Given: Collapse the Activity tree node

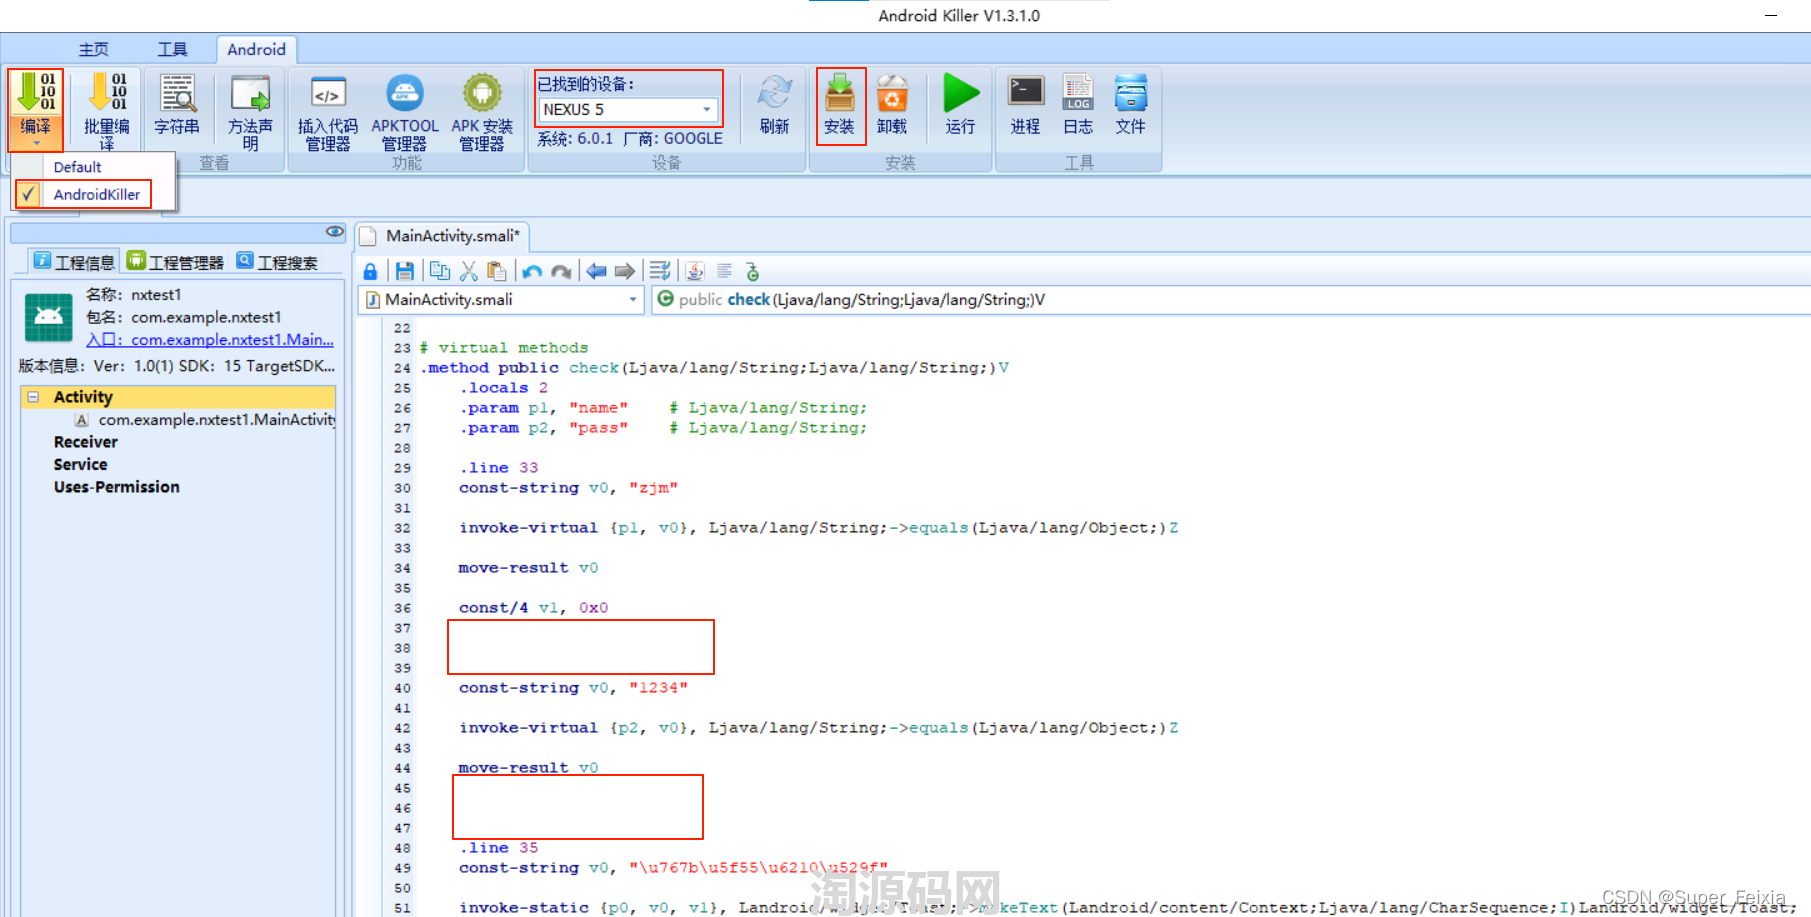Looking at the screenshot, I should pos(33,397).
